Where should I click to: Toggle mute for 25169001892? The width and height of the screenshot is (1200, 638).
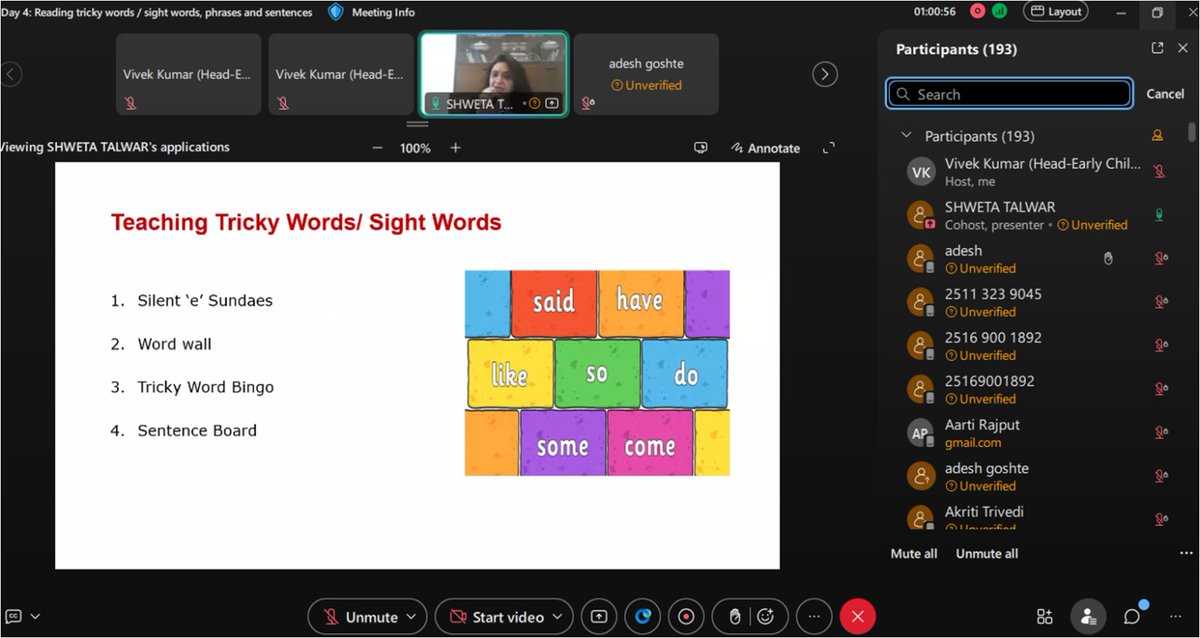(1161, 389)
